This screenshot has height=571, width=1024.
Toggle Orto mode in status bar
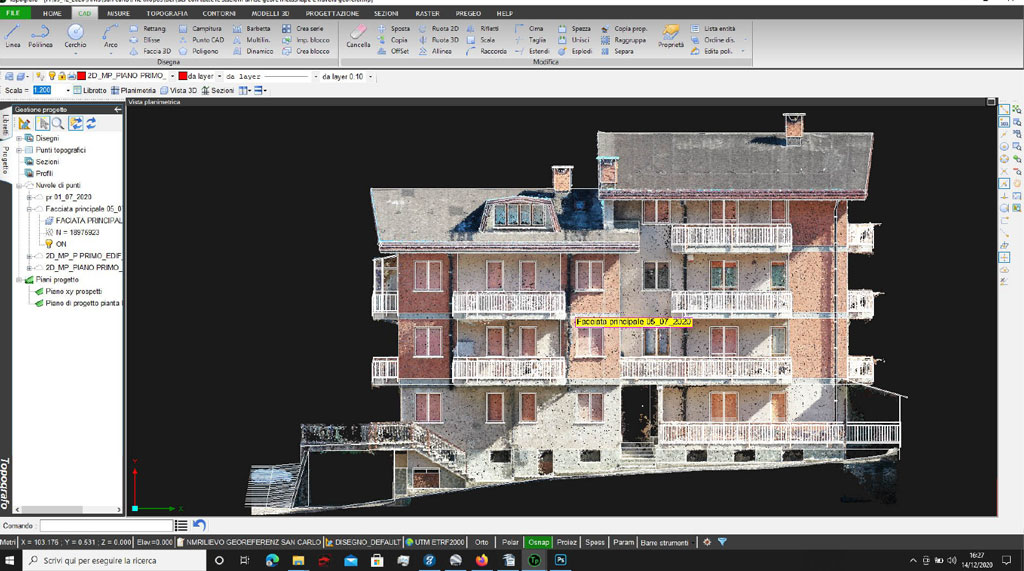tap(482, 542)
